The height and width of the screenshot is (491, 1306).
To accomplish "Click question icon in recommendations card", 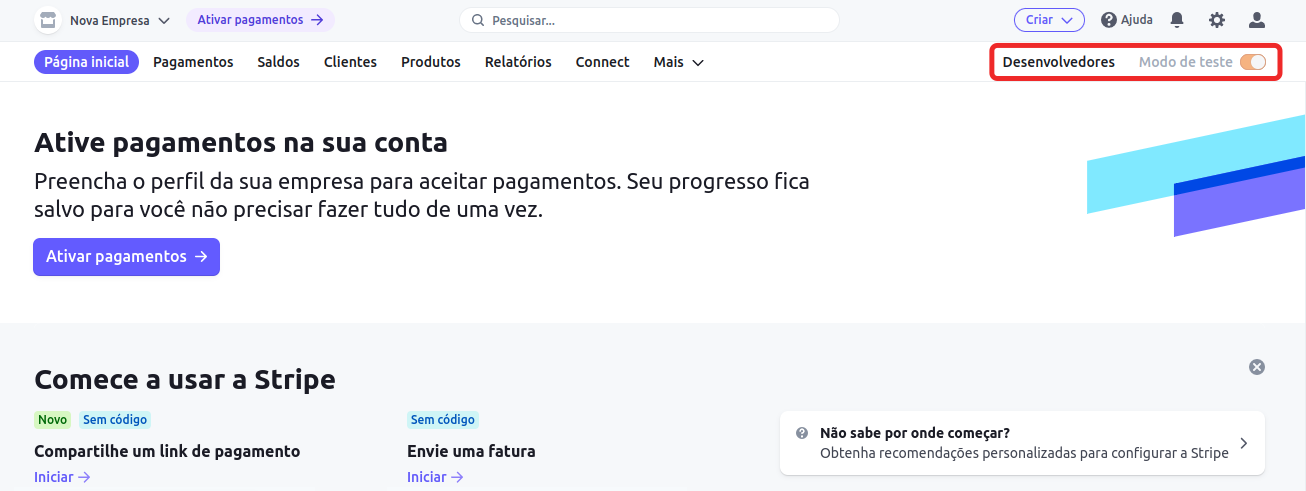I will (x=802, y=433).
